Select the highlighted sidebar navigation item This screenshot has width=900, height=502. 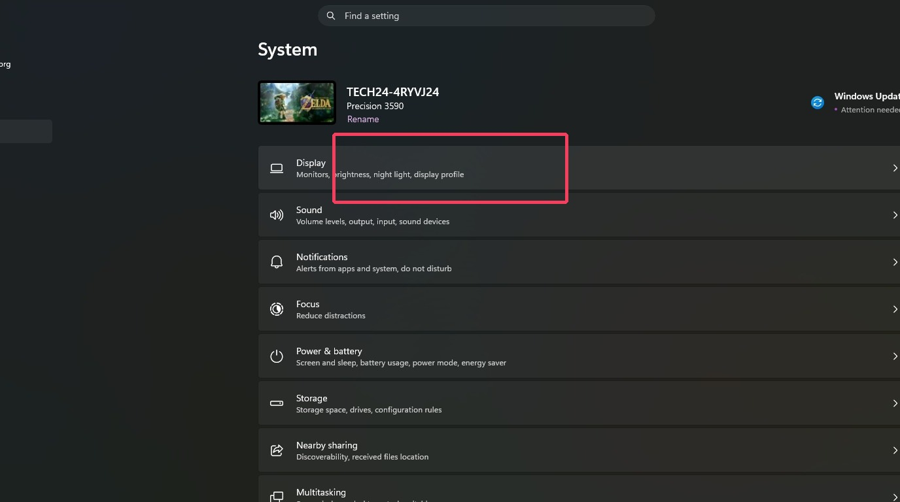click(x=26, y=131)
